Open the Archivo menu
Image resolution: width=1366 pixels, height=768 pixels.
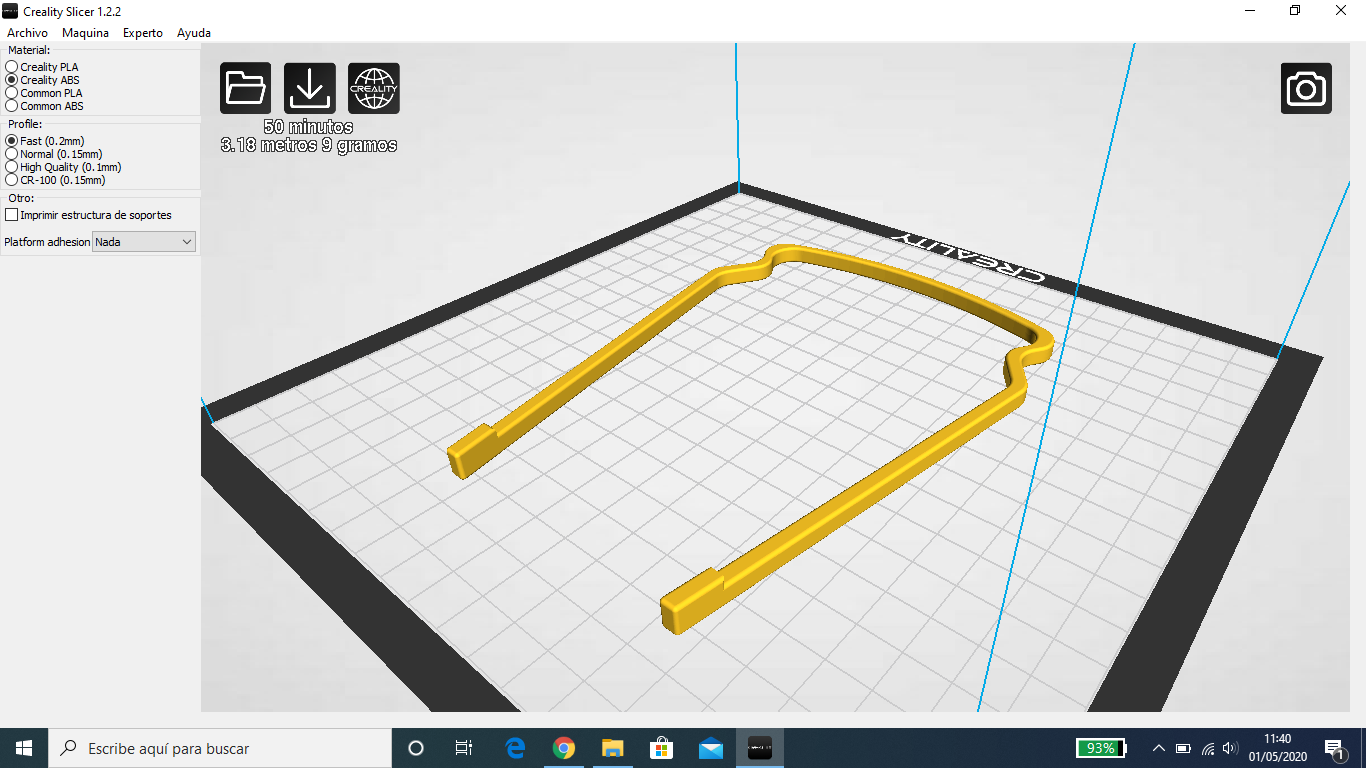click(27, 33)
